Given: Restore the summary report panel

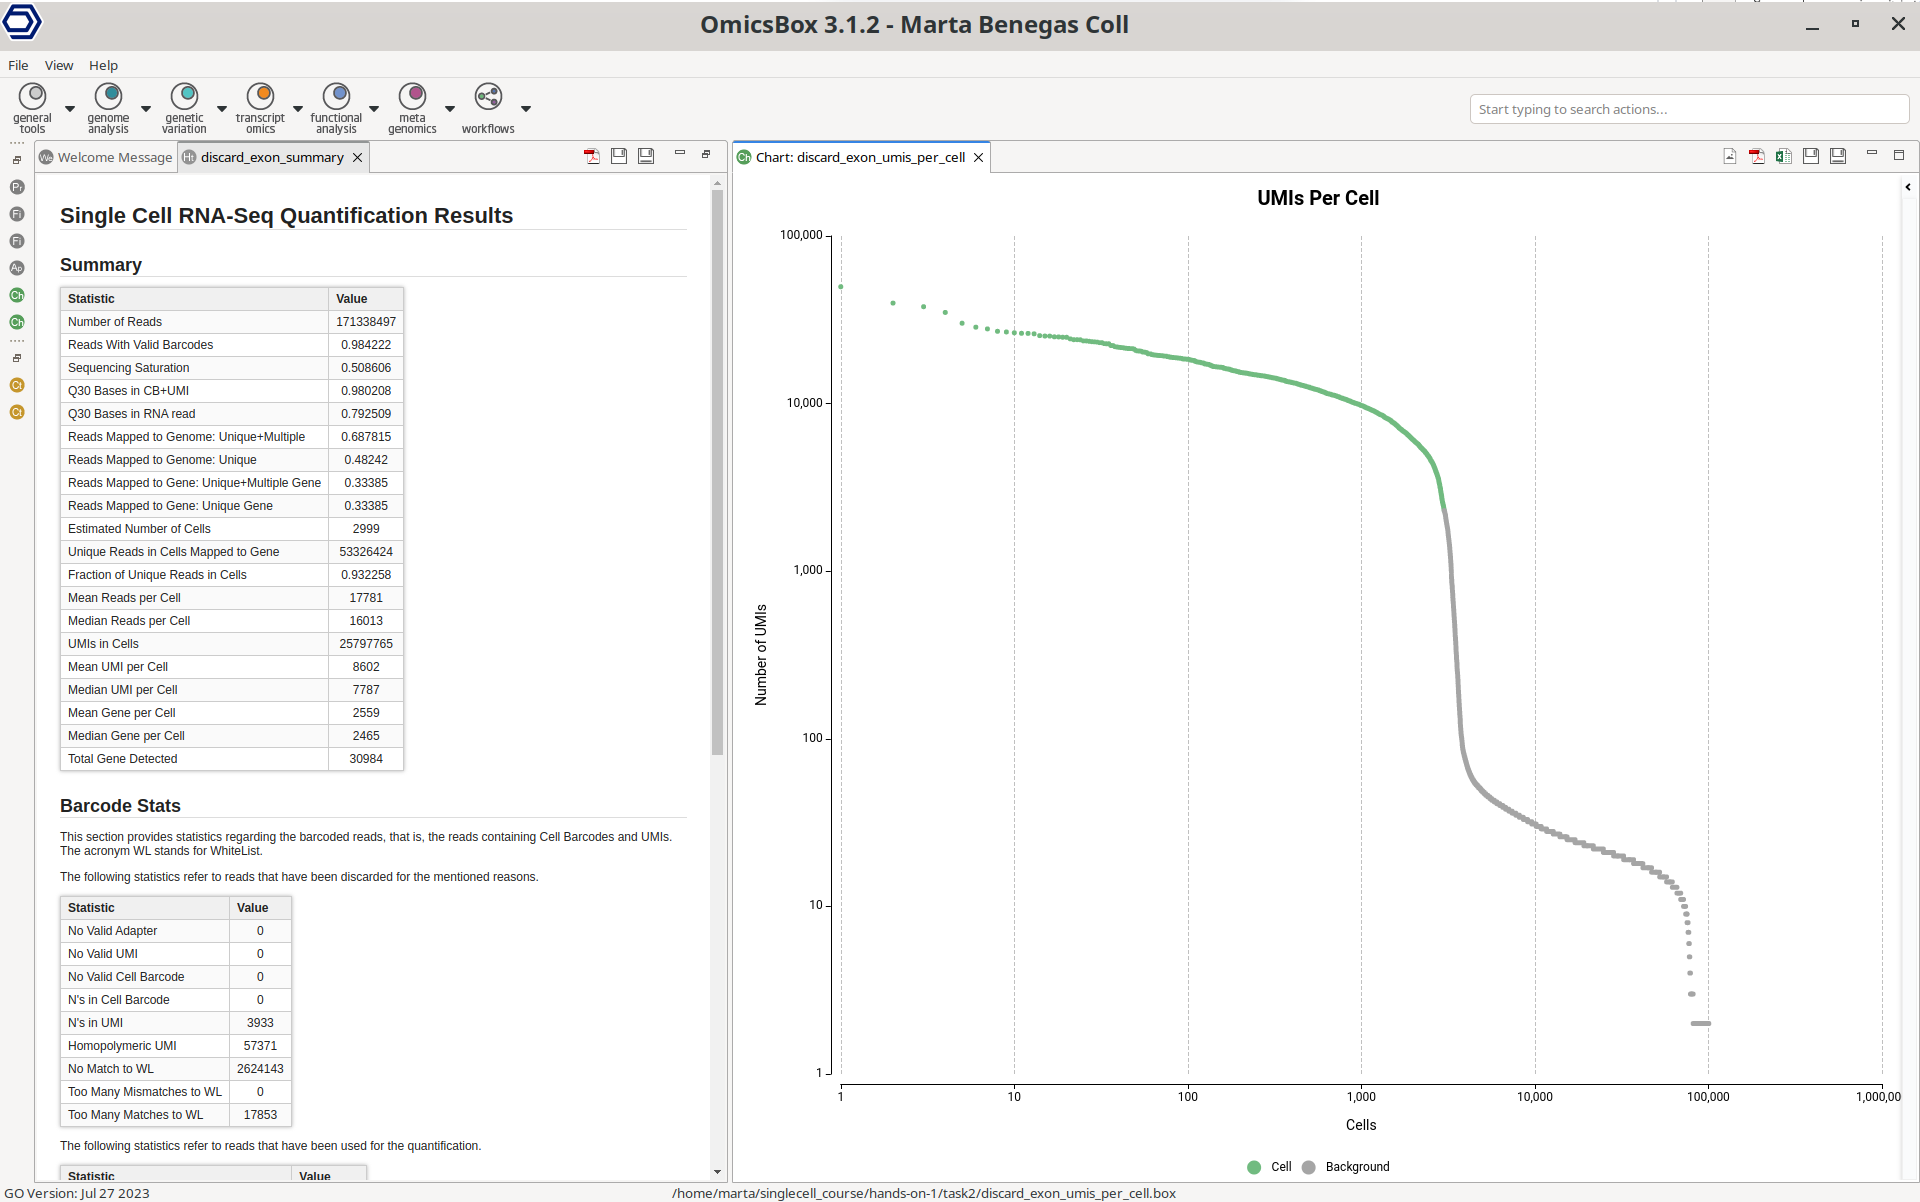Looking at the screenshot, I should (x=706, y=154).
